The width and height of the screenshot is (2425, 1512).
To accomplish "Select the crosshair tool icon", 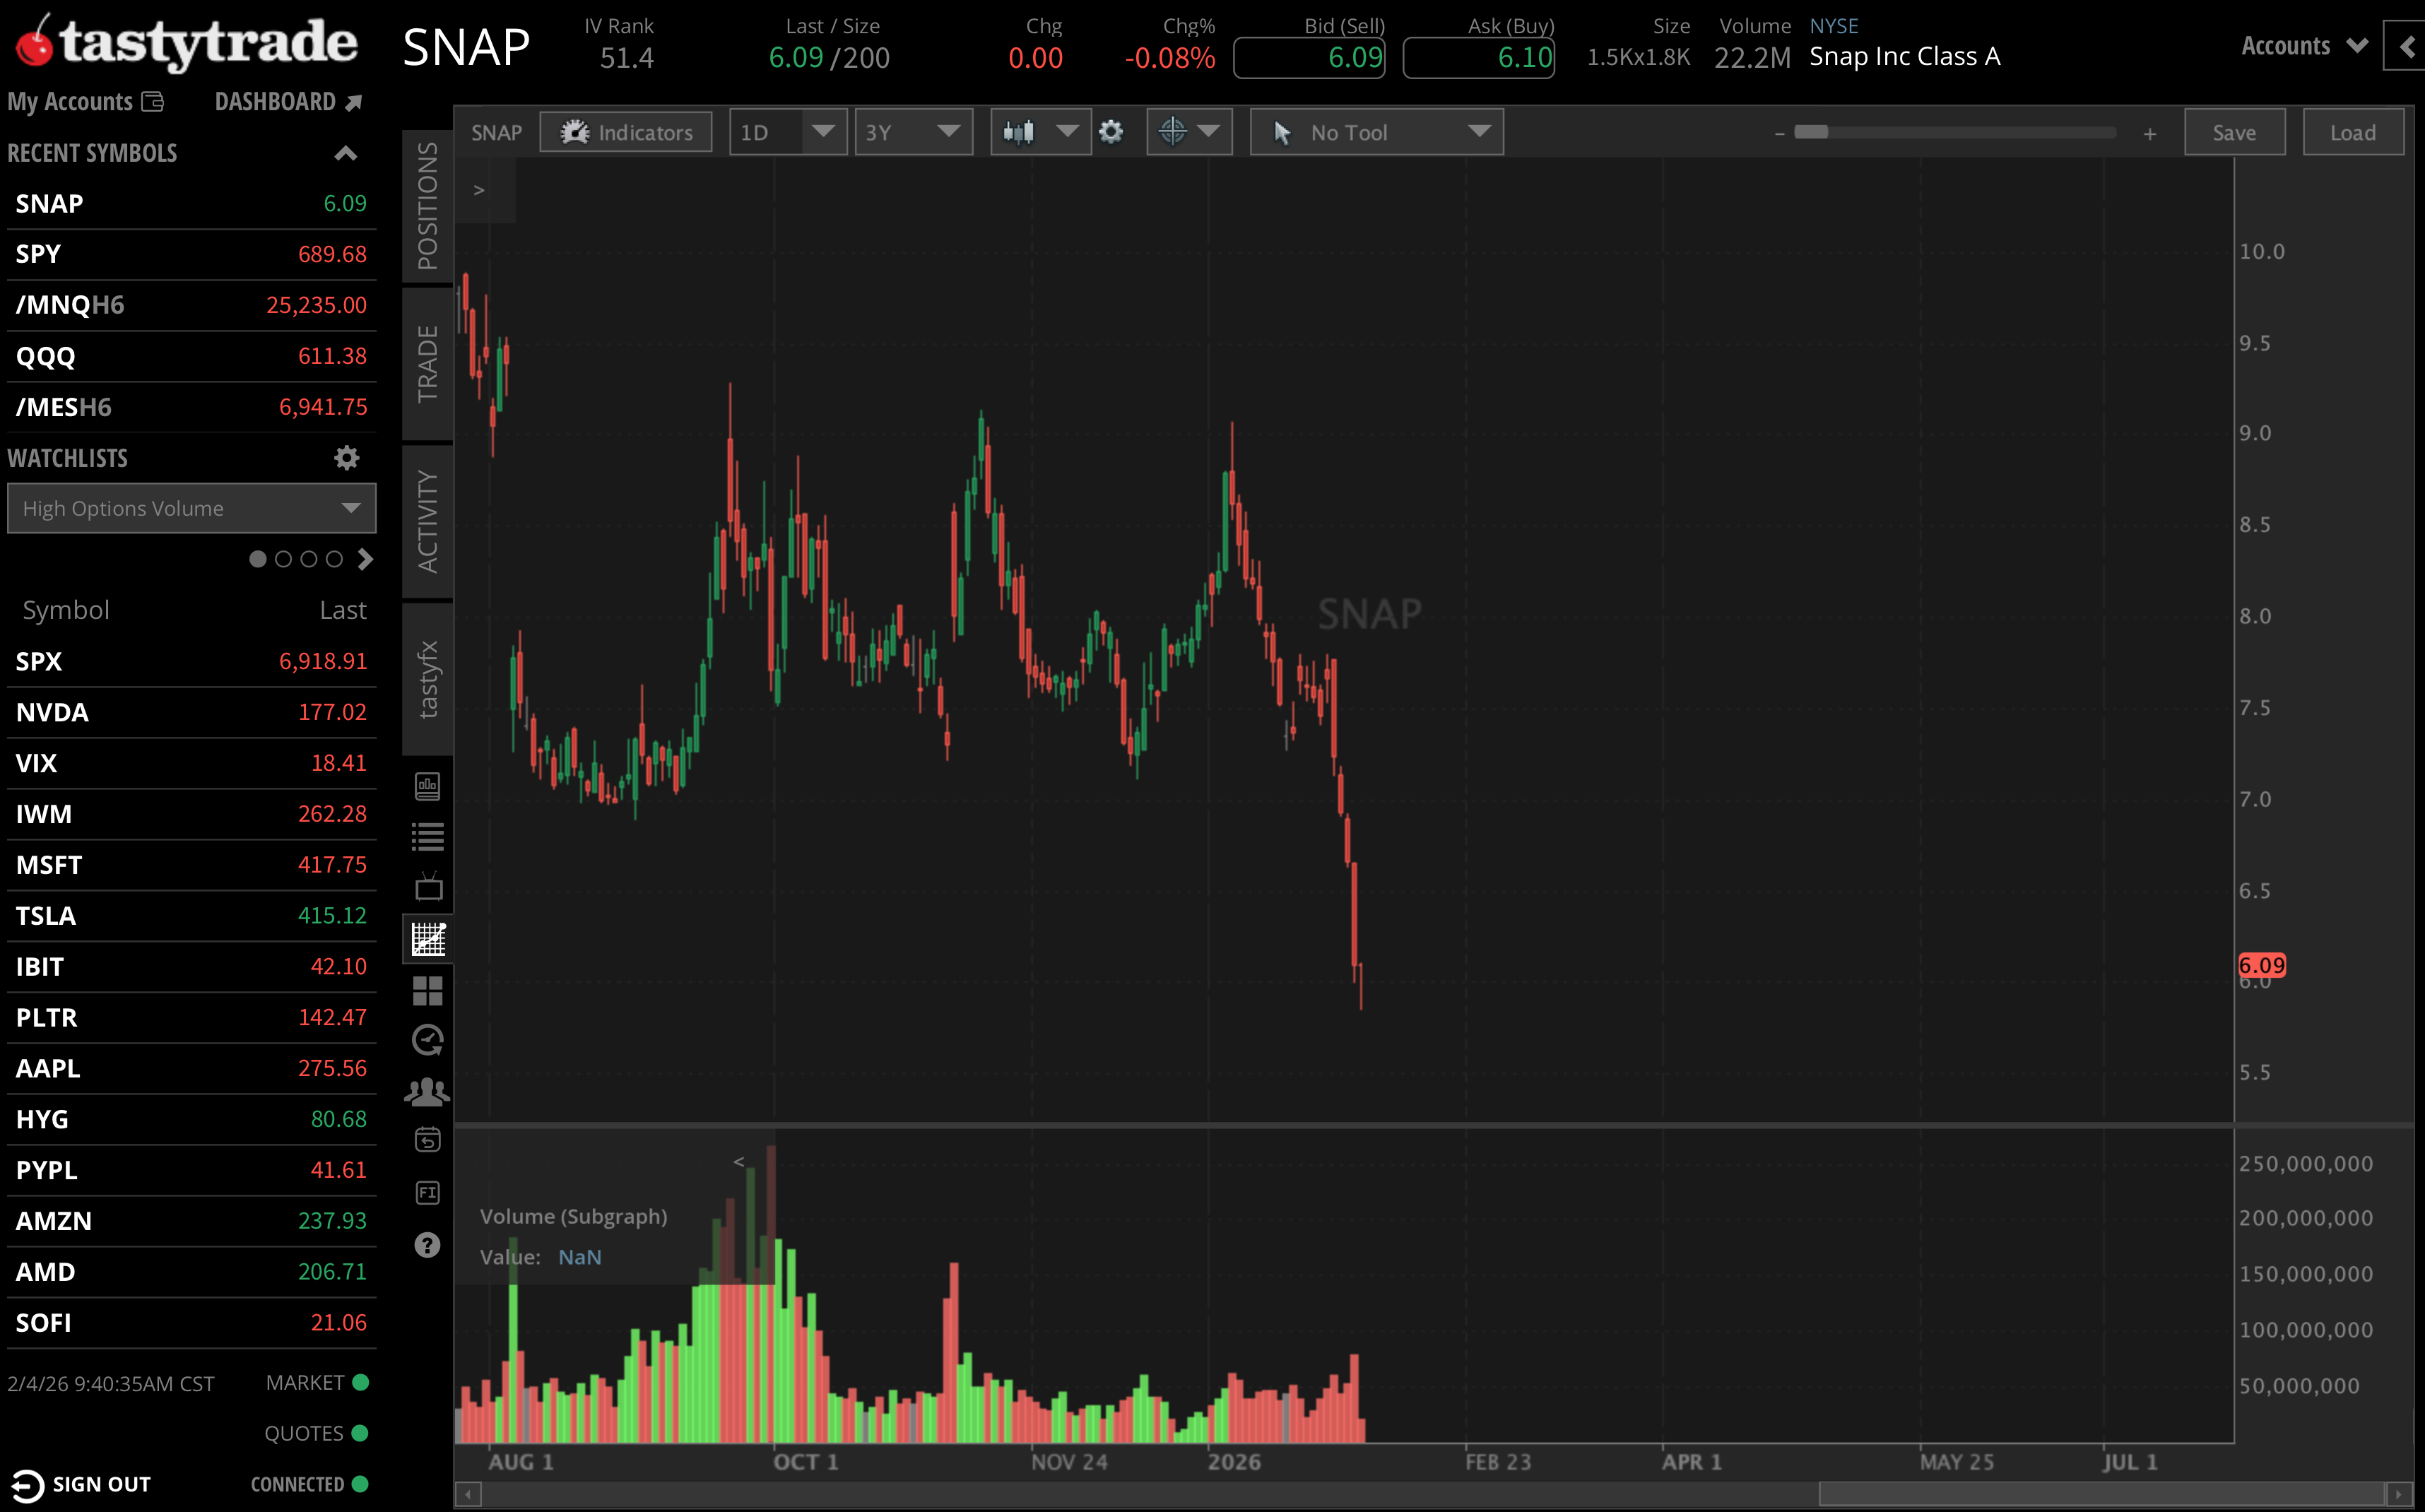I will coord(1173,131).
